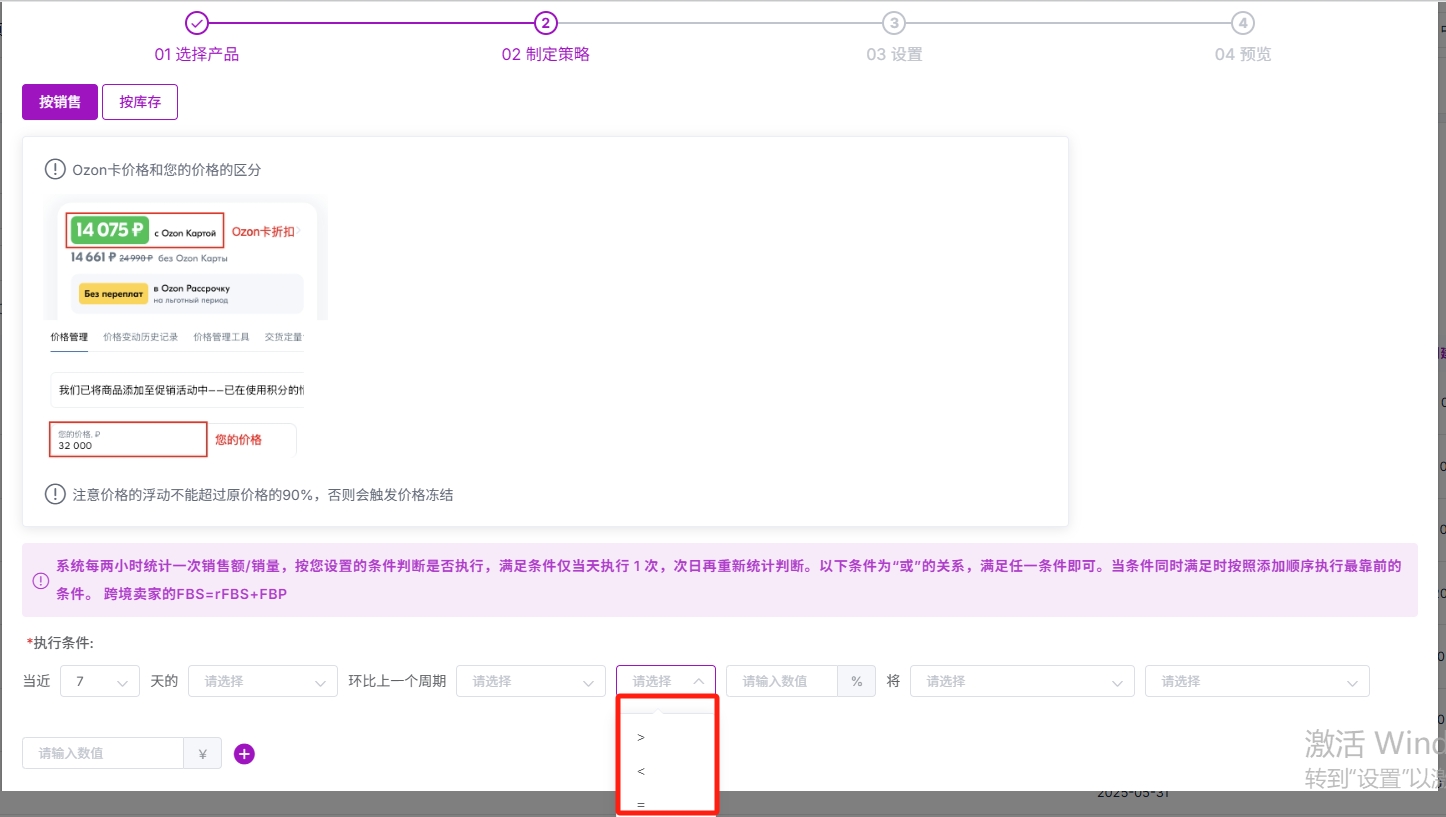Screen dimensions: 1446x817
Task: Jump to the 03 设置 step label
Action: coord(894,54)
